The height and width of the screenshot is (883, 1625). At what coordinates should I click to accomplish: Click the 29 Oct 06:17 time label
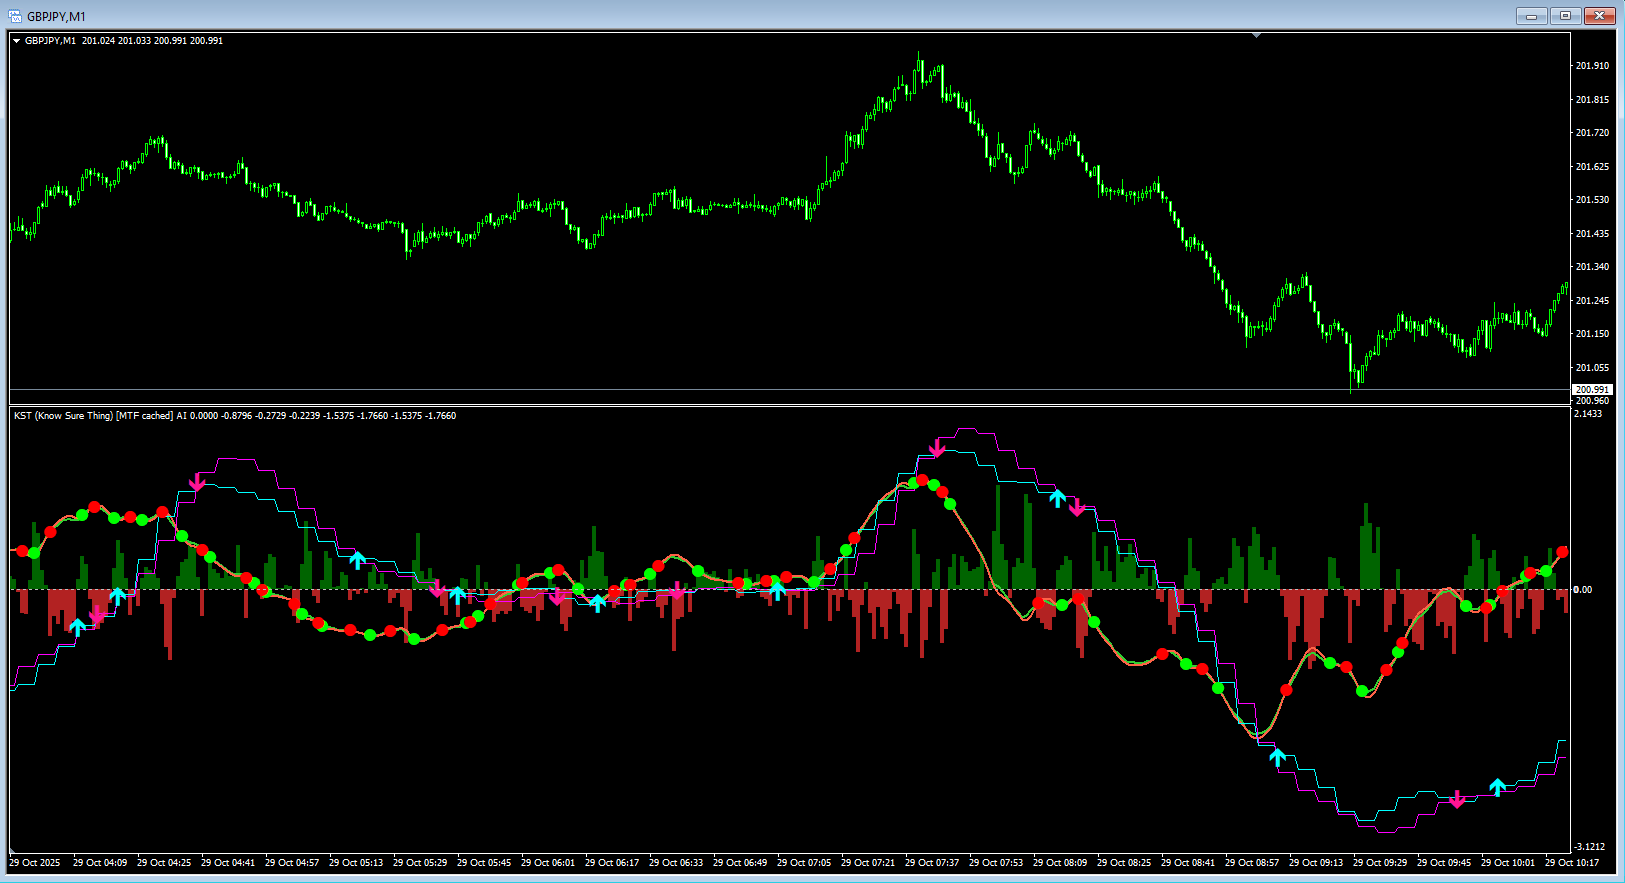pos(612,863)
